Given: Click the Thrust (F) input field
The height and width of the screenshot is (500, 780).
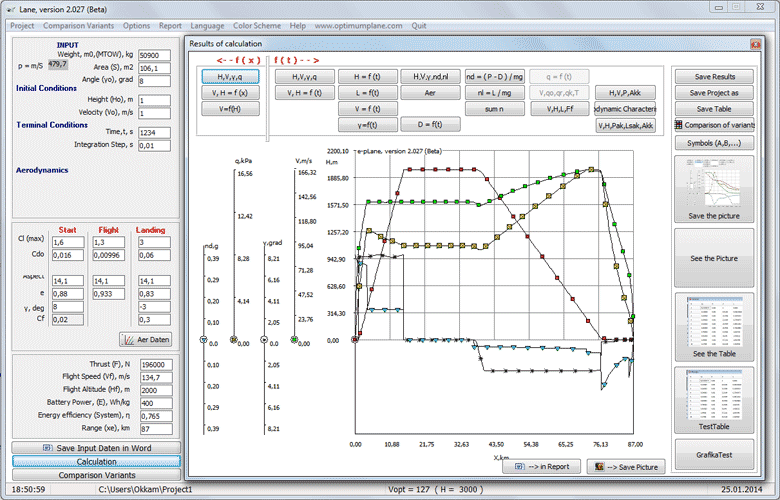Looking at the screenshot, I should (158, 365).
